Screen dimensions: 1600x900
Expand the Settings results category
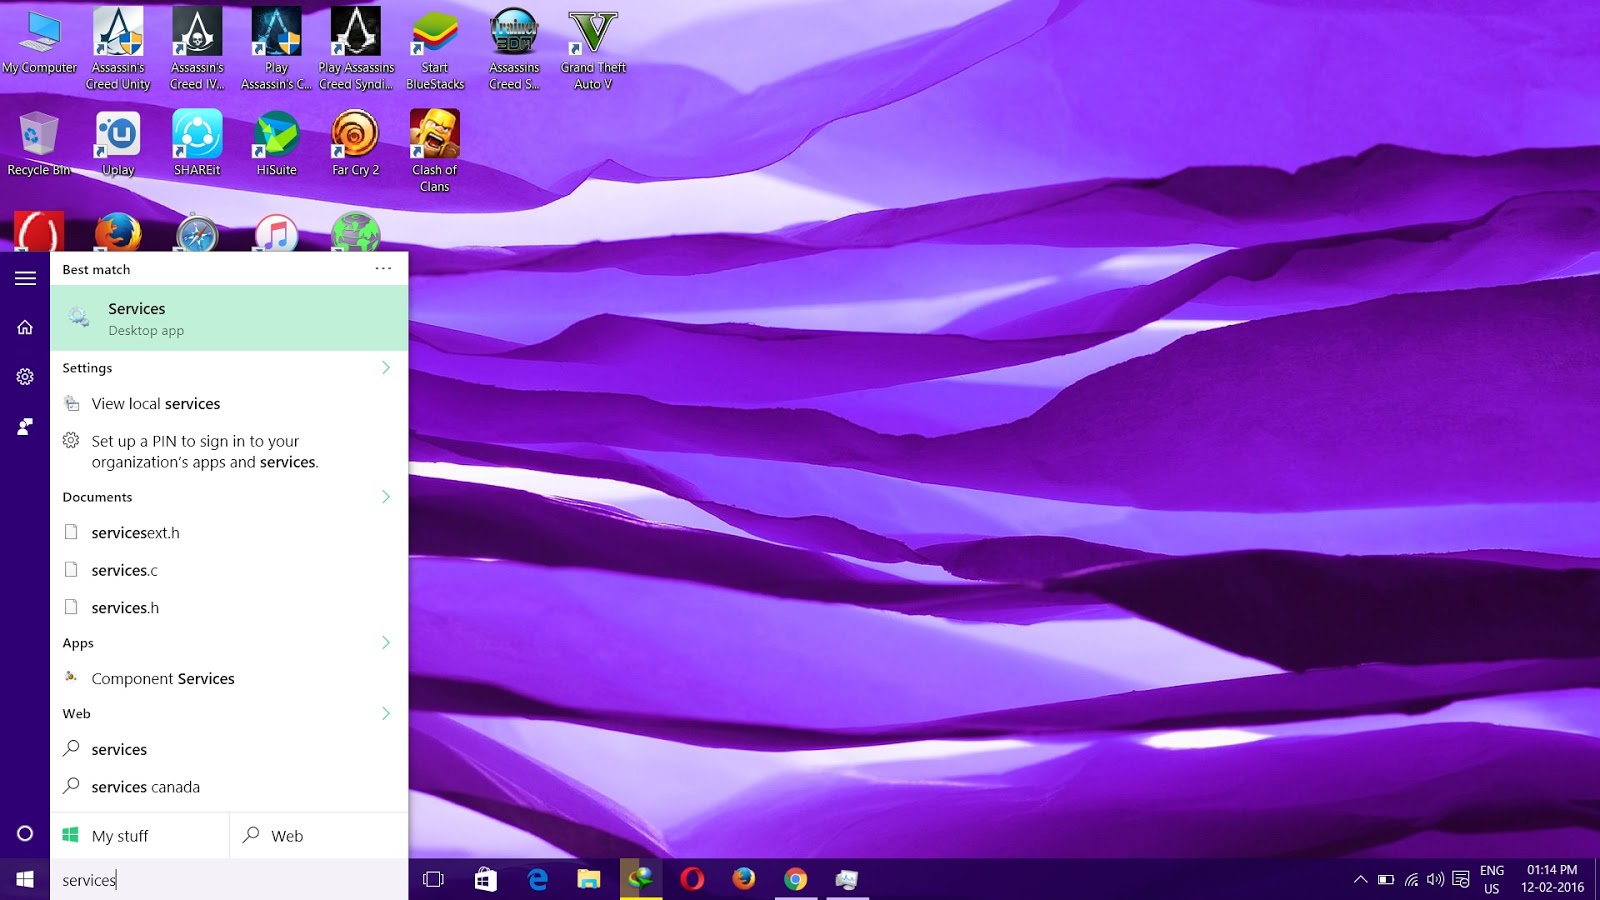tap(386, 368)
